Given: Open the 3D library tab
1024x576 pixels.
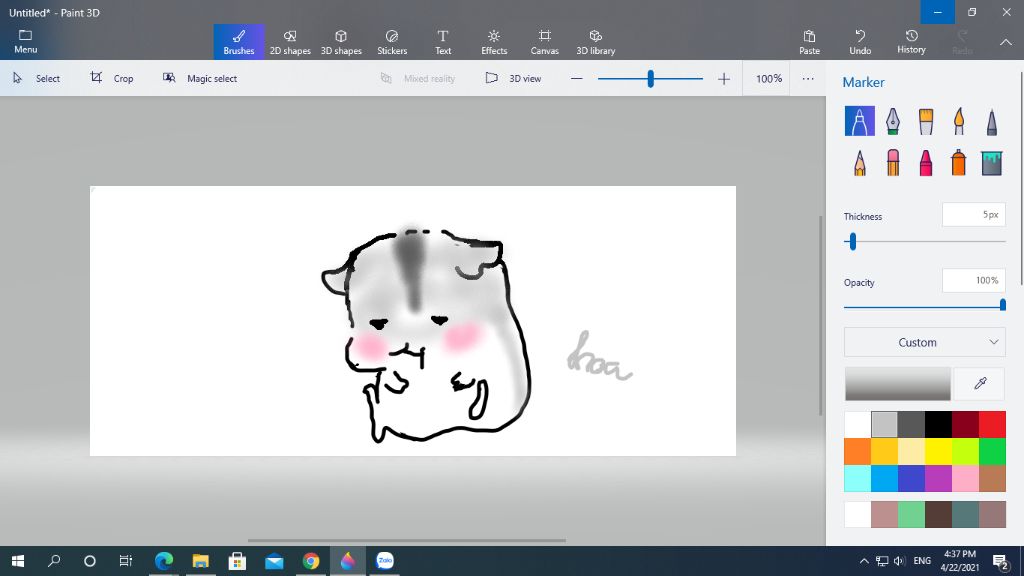Looking at the screenshot, I should pos(596,42).
